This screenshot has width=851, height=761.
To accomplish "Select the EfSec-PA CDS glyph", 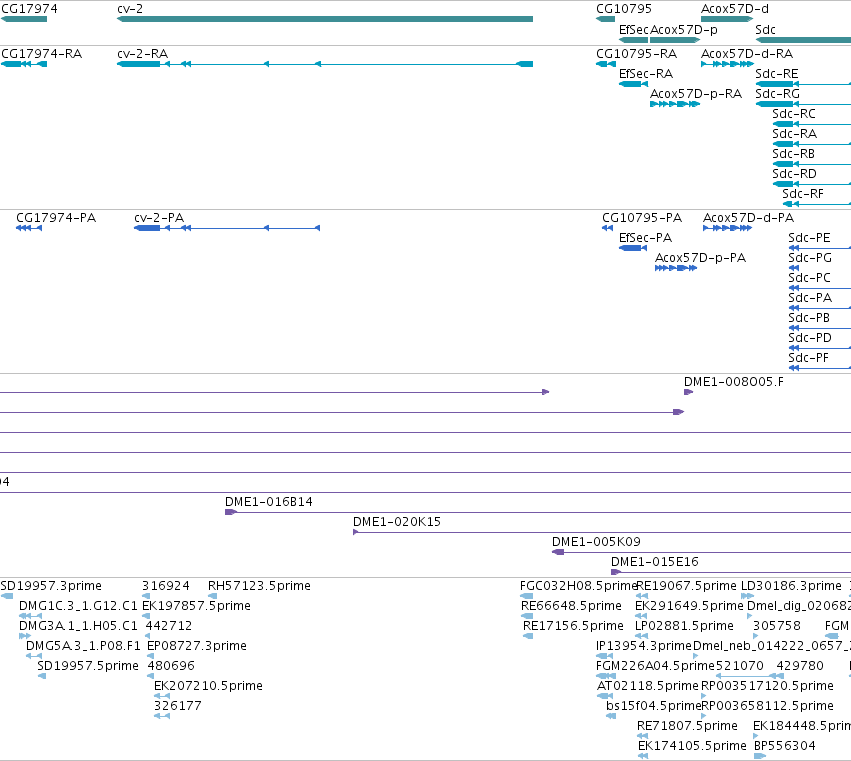I will point(633,248).
